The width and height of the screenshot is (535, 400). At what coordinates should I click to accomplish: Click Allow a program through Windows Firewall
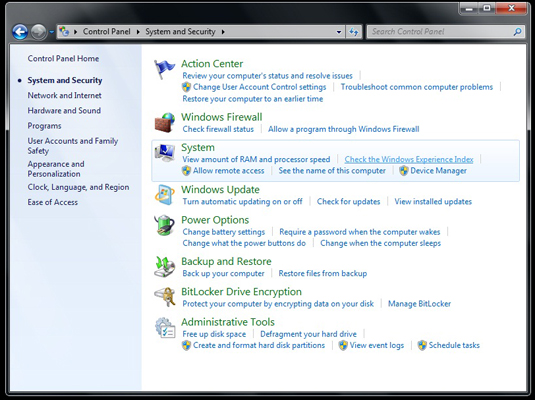(344, 129)
